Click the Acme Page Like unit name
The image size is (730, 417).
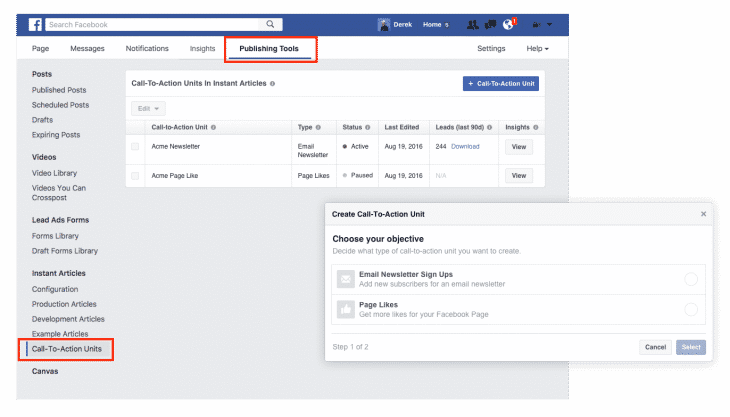175,176
